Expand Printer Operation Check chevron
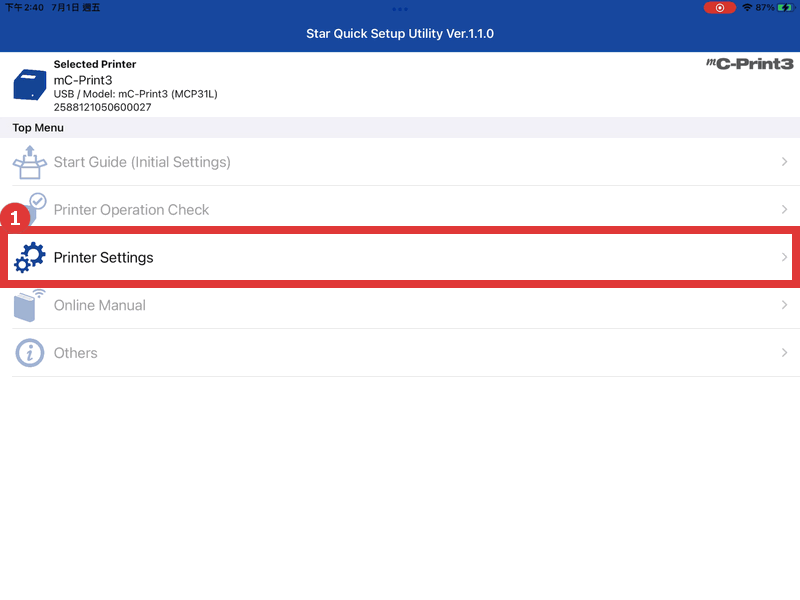800x600 pixels. [x=784, y=210]
